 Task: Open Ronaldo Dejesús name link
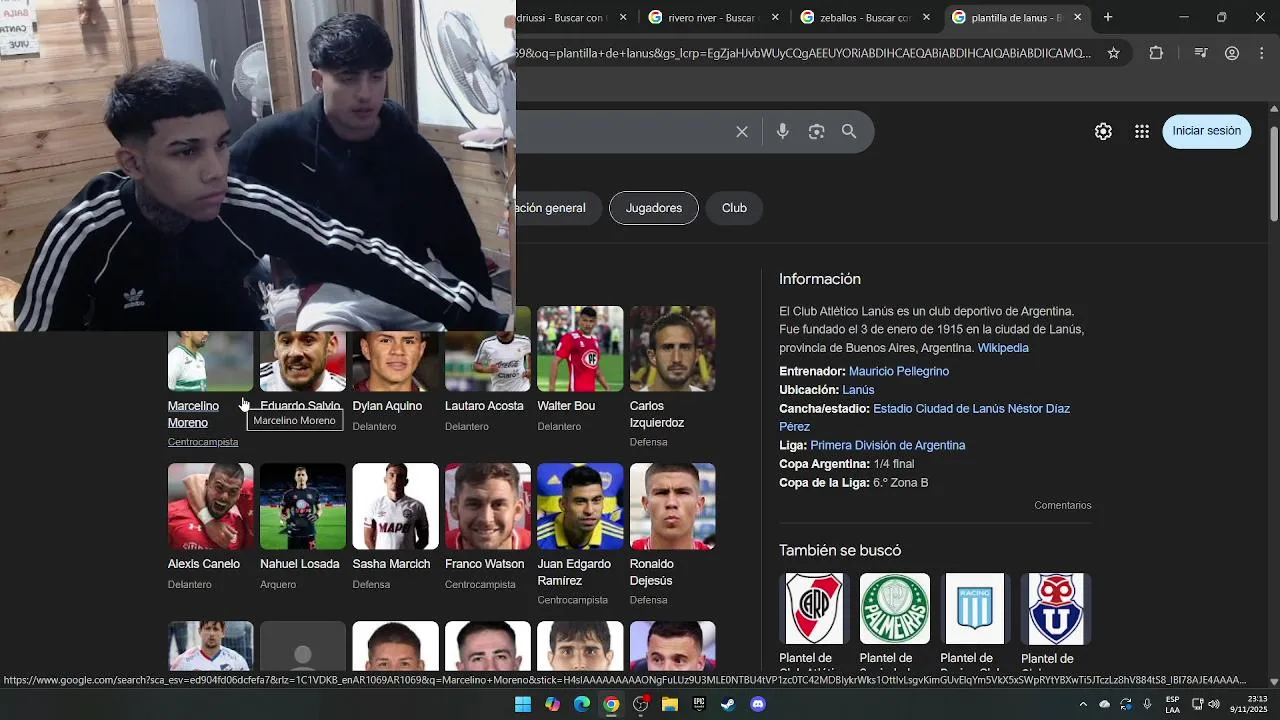pos(652,572)
